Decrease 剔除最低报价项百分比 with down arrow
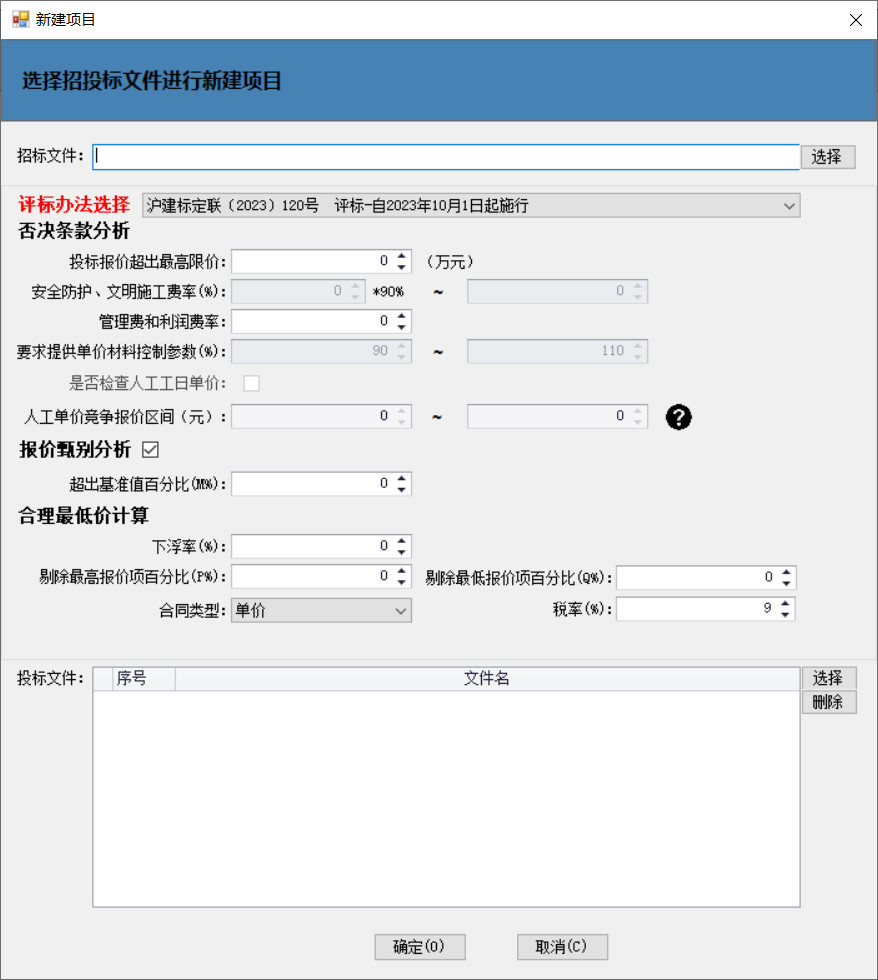The height and width of the screenshot is (980, 878). click(786, 583)
